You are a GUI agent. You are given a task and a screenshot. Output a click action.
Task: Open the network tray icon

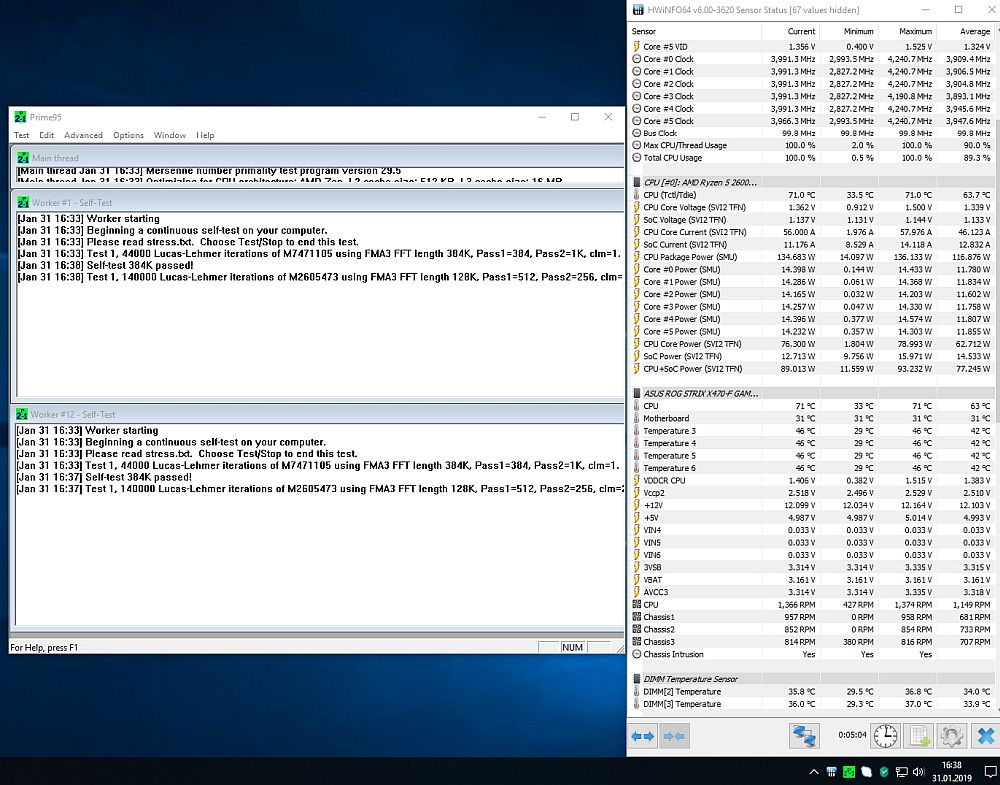click(x=901, y=772)
